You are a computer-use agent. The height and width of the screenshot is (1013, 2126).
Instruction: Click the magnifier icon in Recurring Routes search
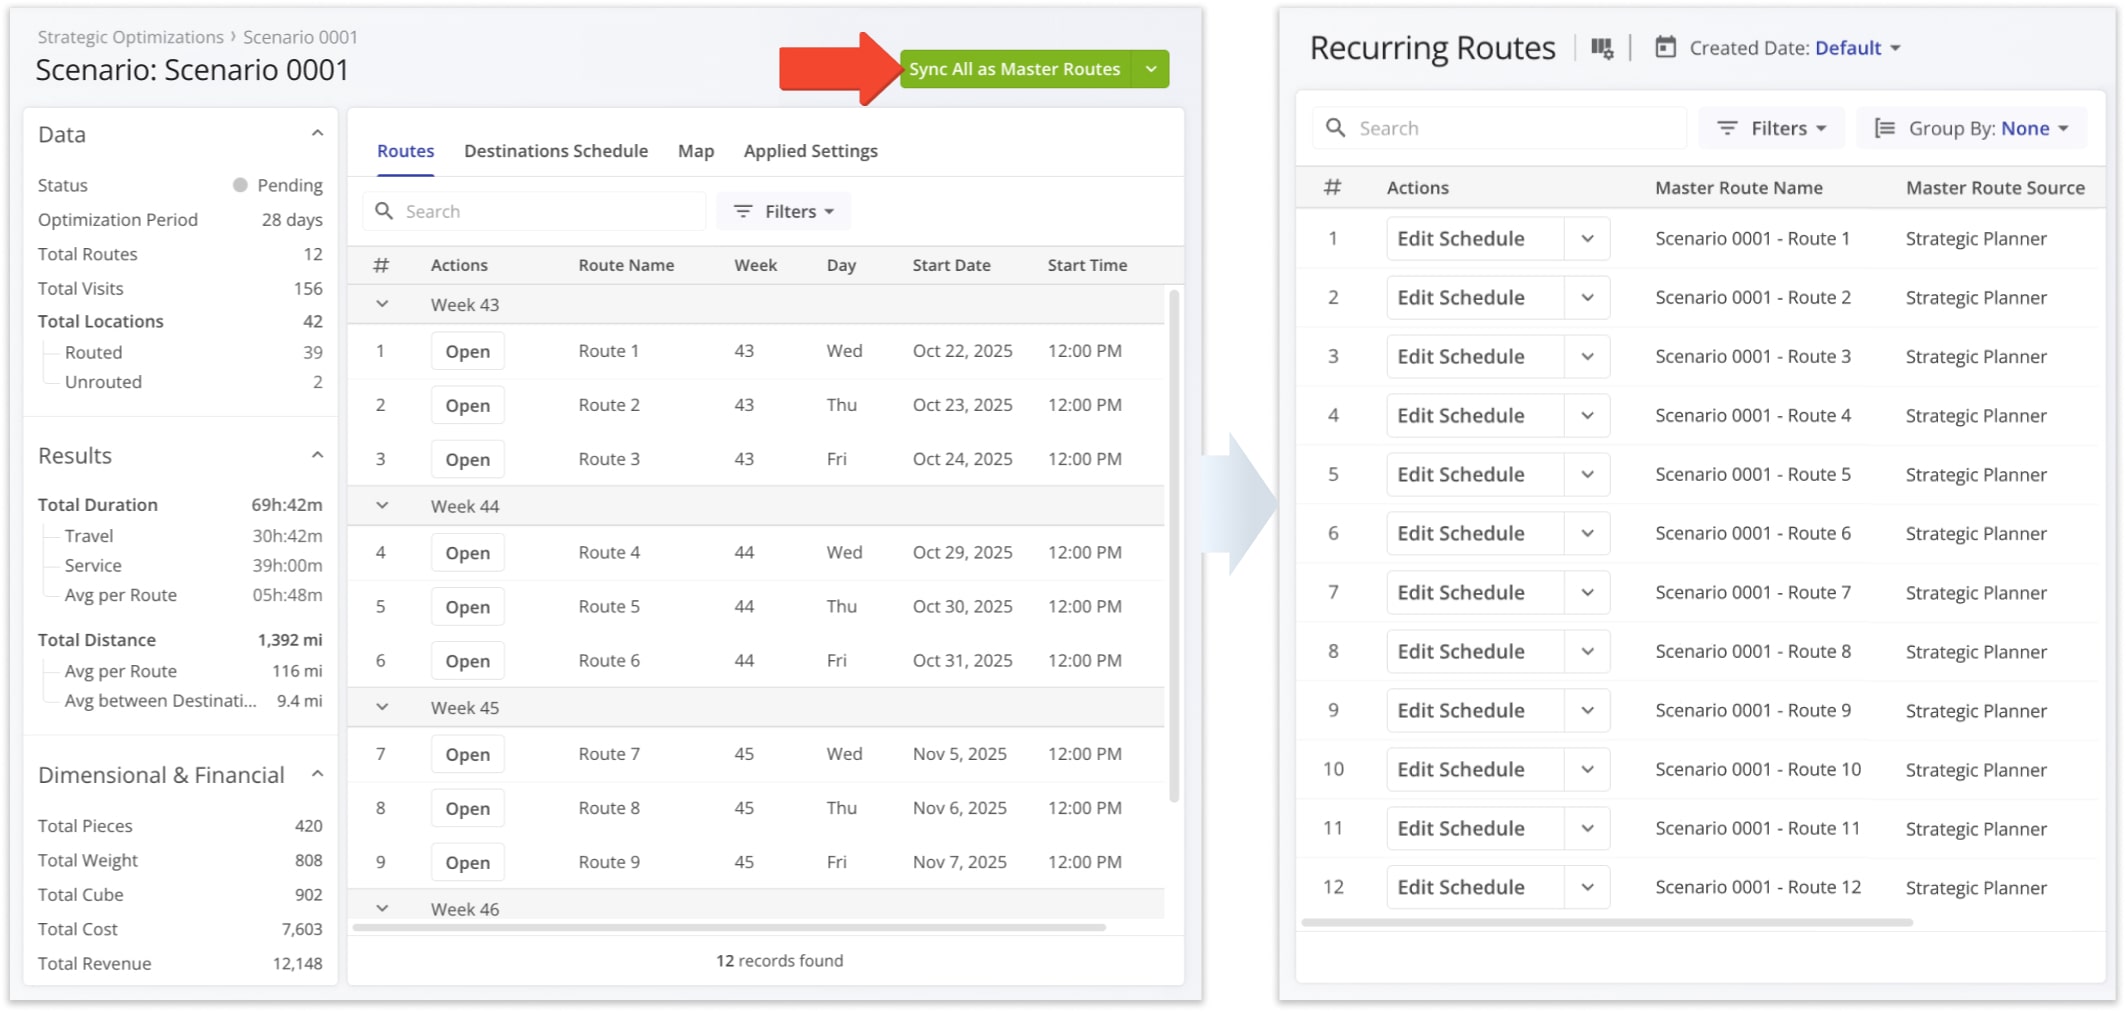click(1335, 128)
